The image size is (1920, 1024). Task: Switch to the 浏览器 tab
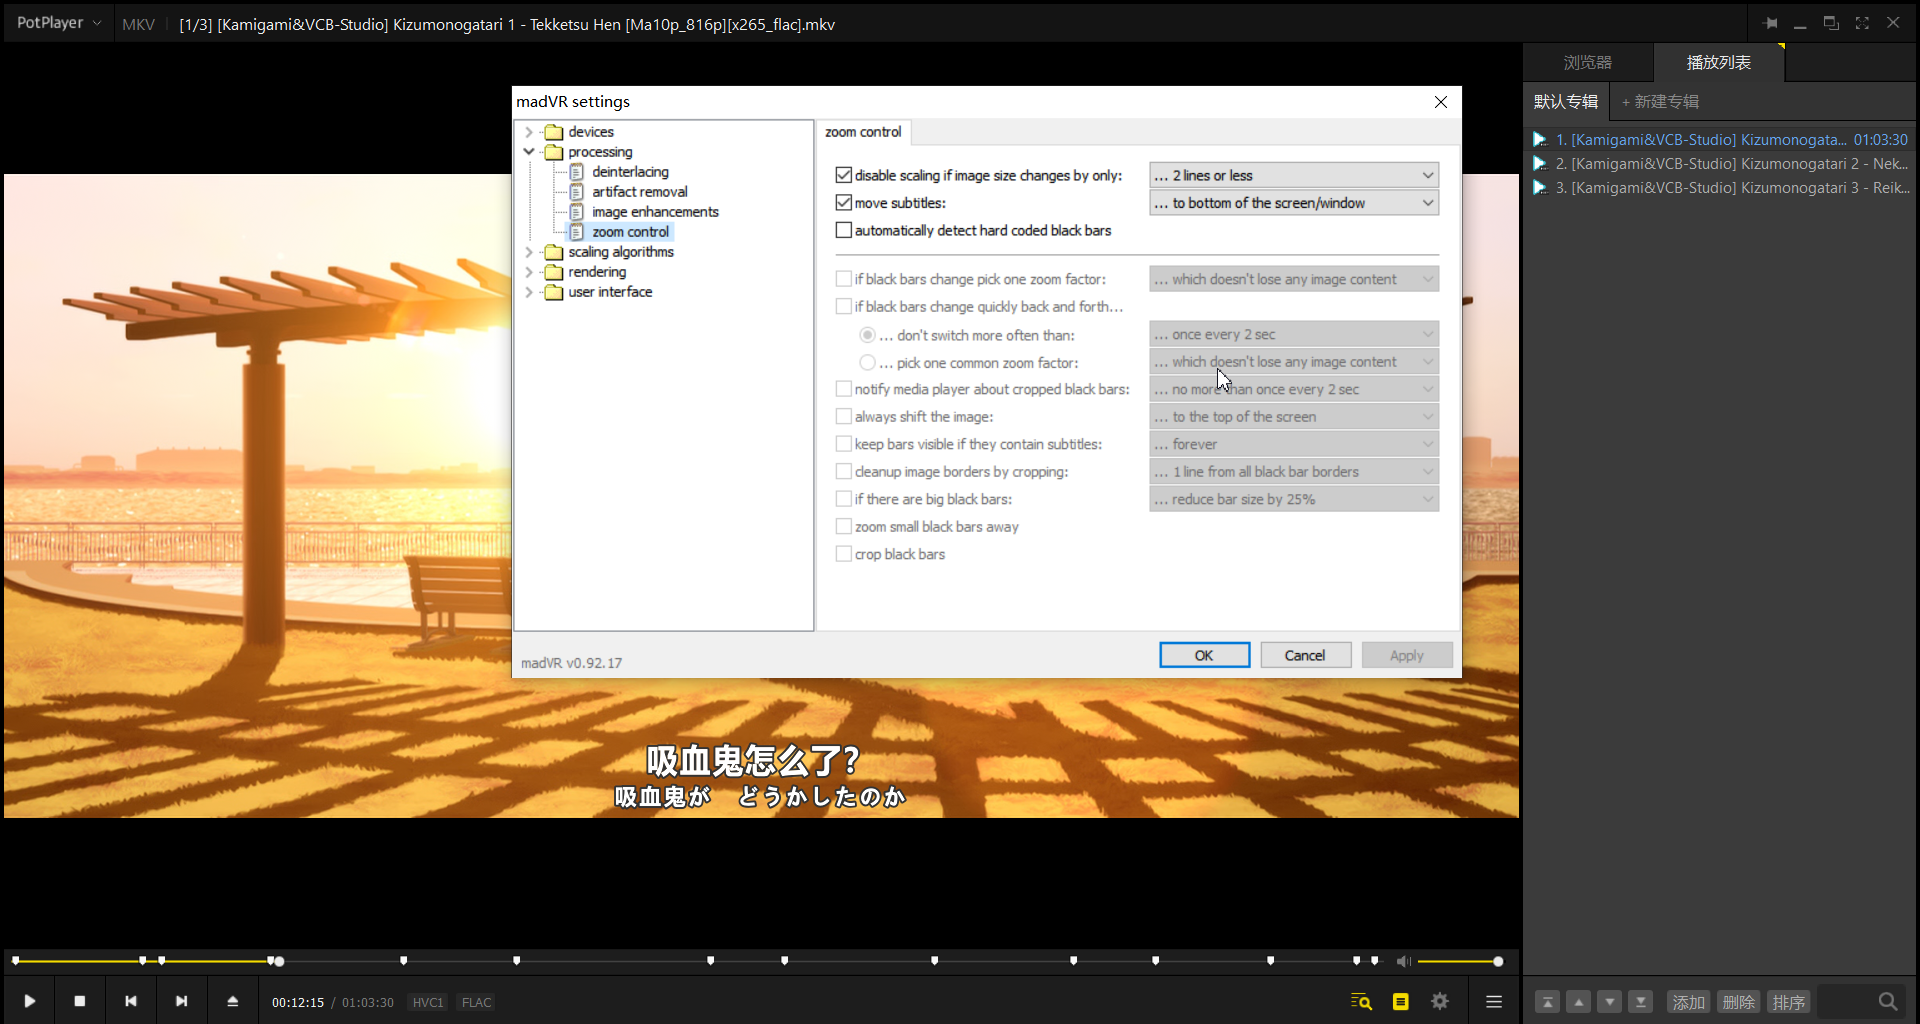(1588, 62)
